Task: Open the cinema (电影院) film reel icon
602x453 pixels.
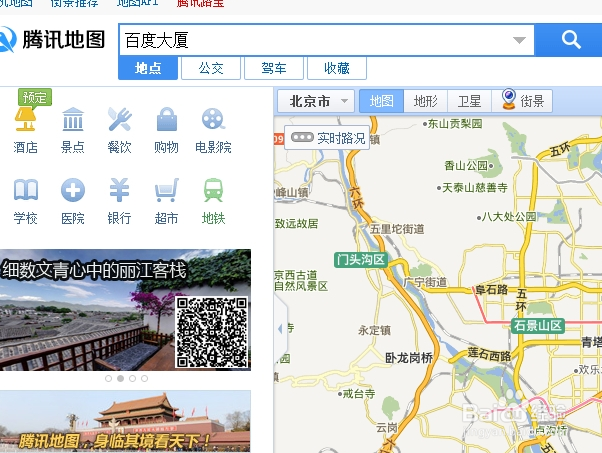Action: (x=213, y=119)
